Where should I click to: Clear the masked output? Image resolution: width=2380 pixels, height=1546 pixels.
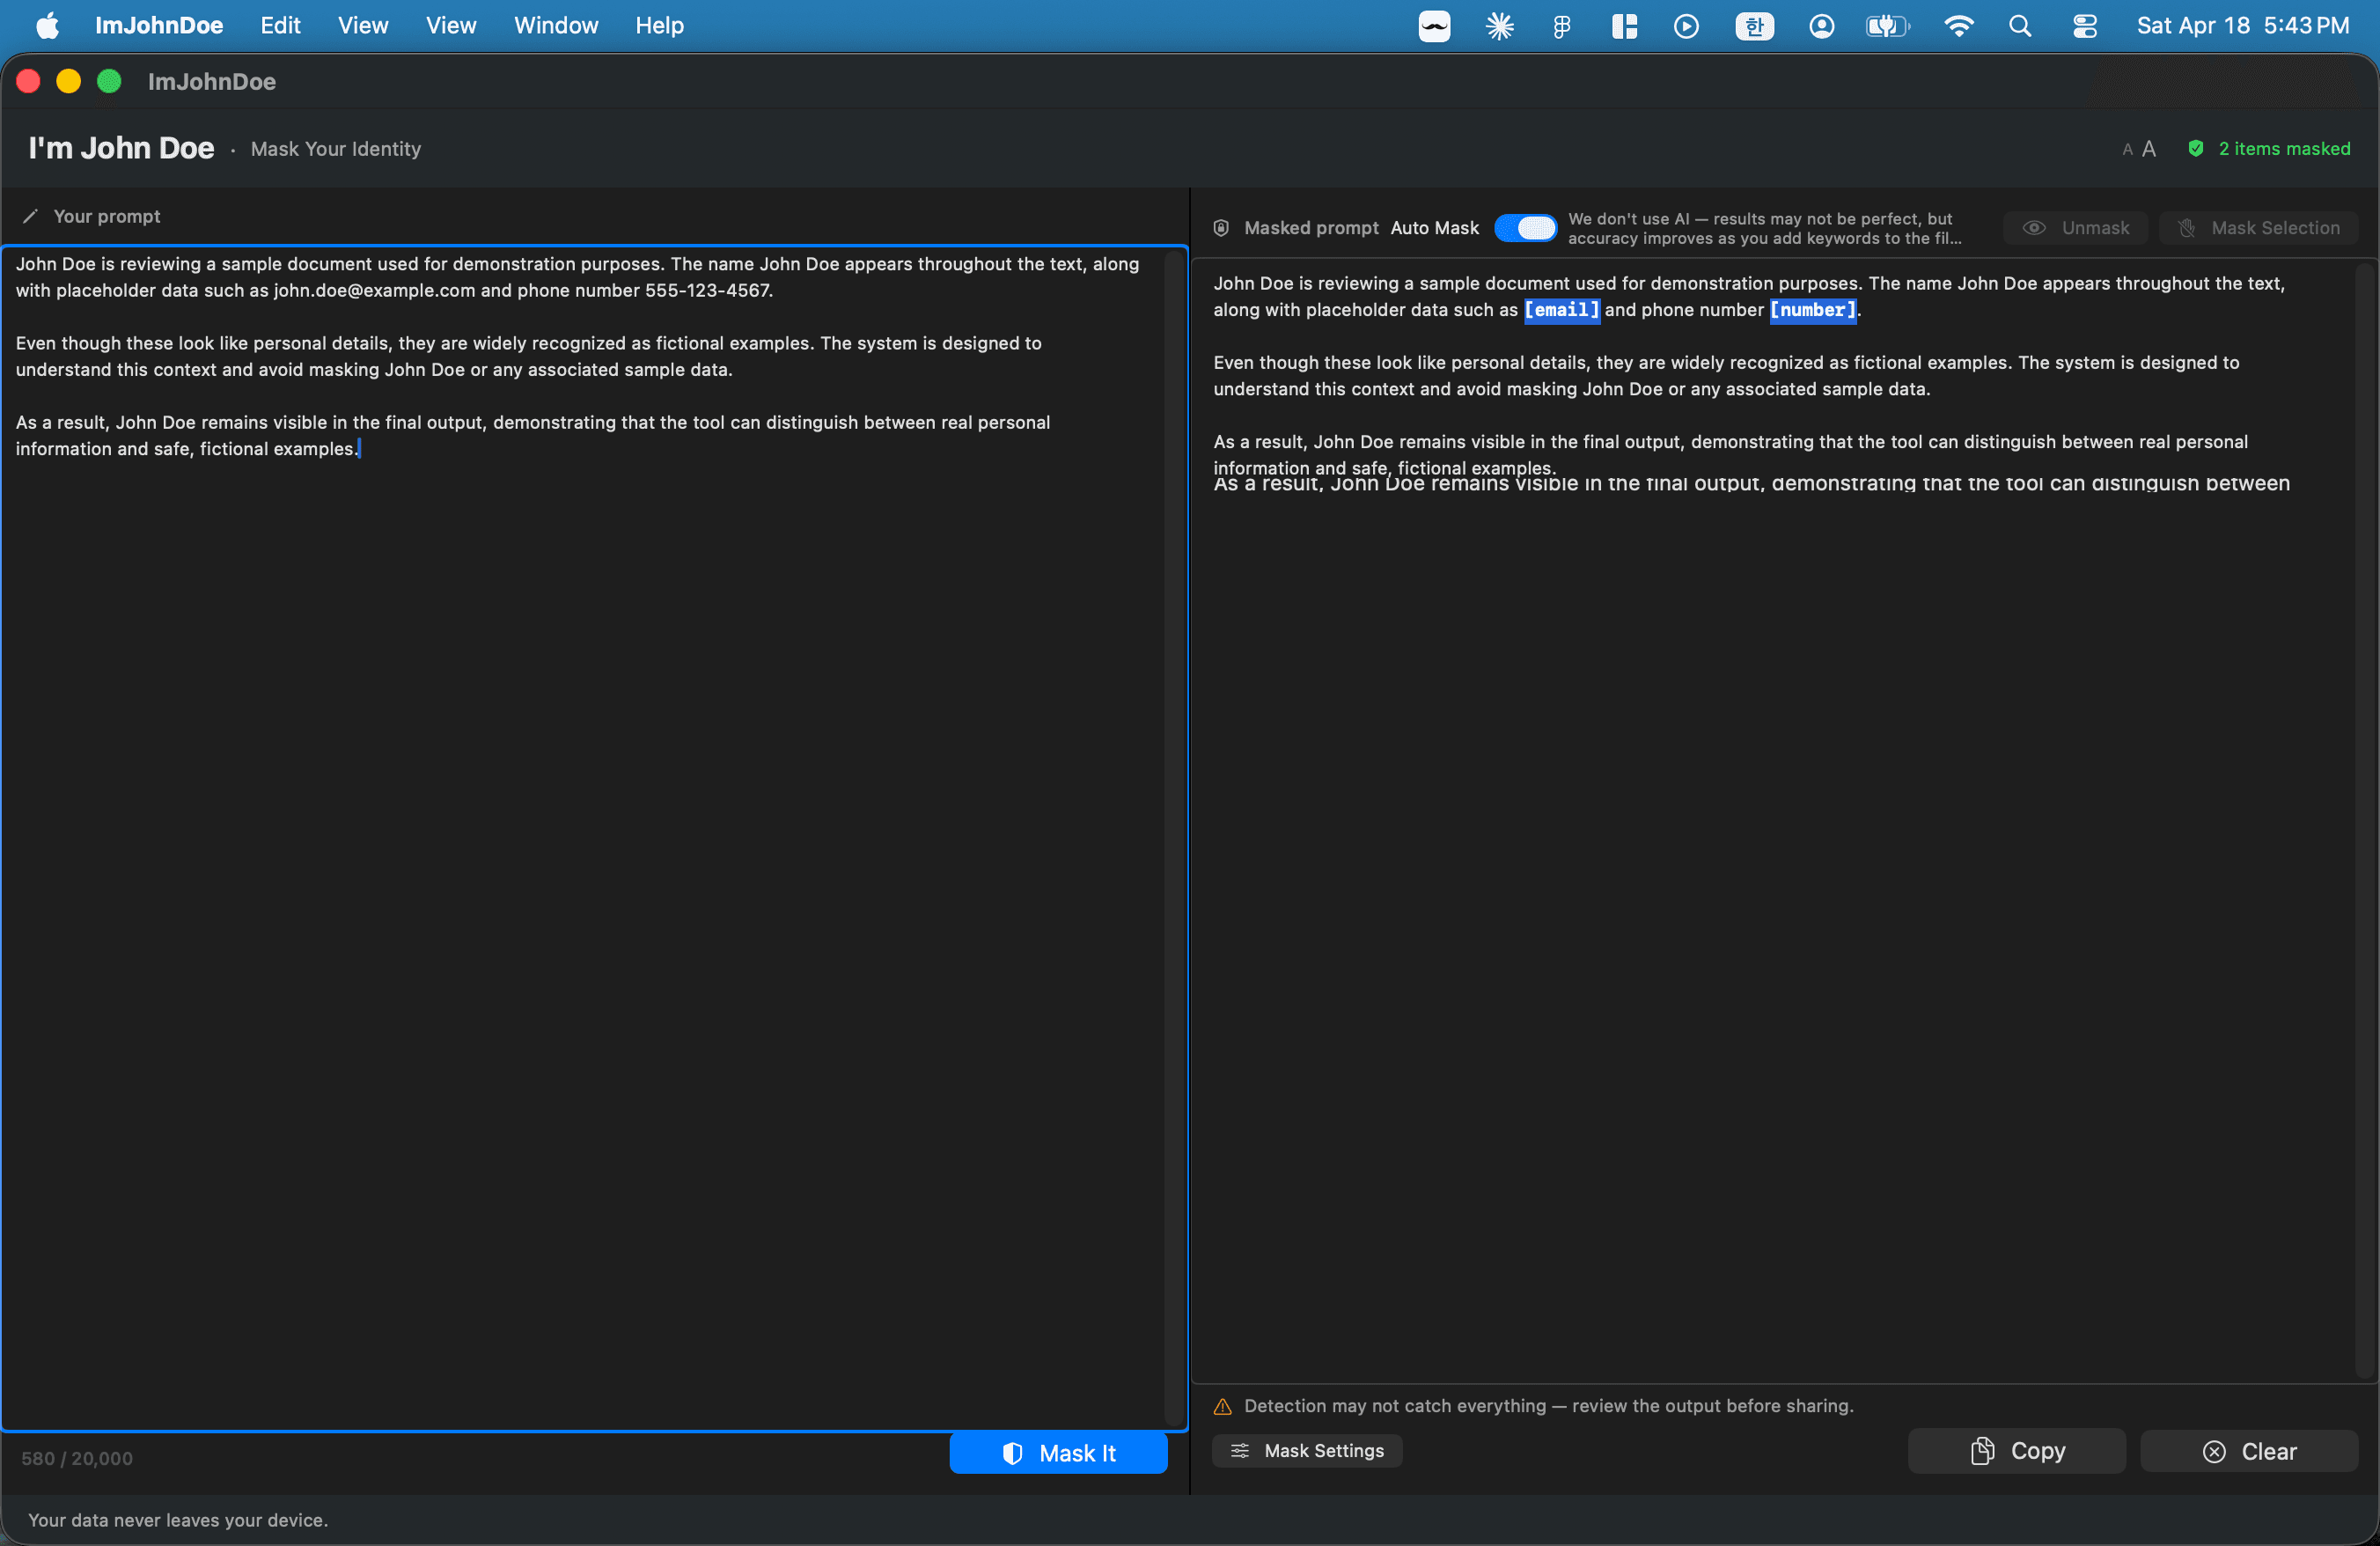[x=2248, y=1450]
